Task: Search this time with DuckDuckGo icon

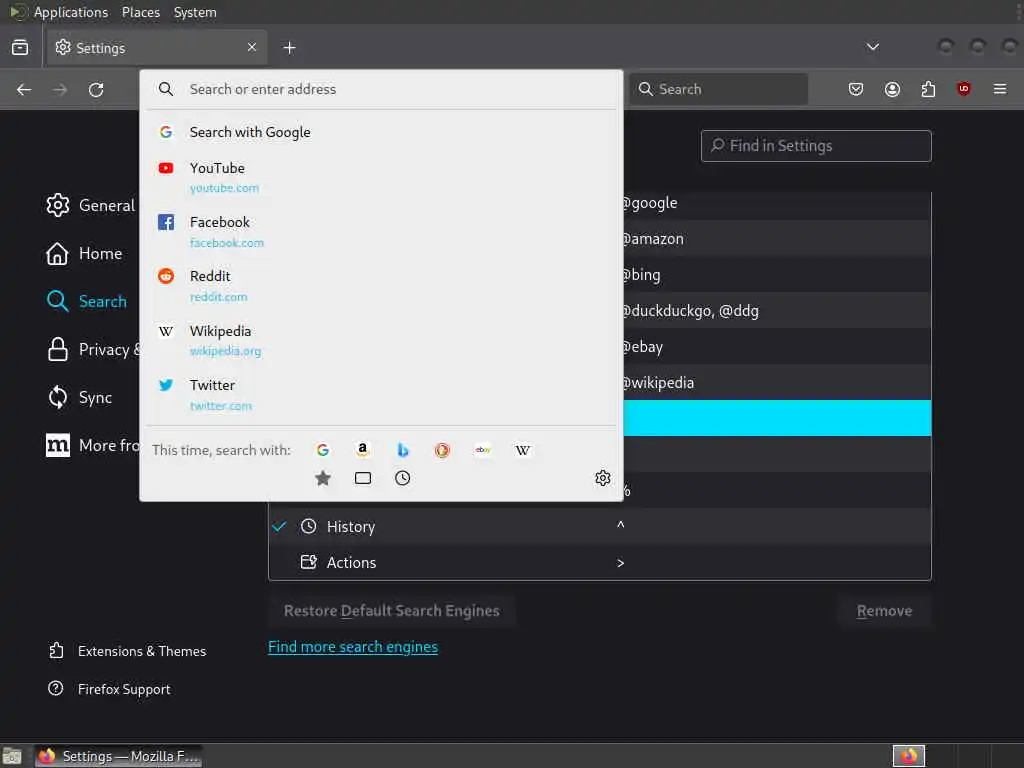Action: [x=442, y=450]
